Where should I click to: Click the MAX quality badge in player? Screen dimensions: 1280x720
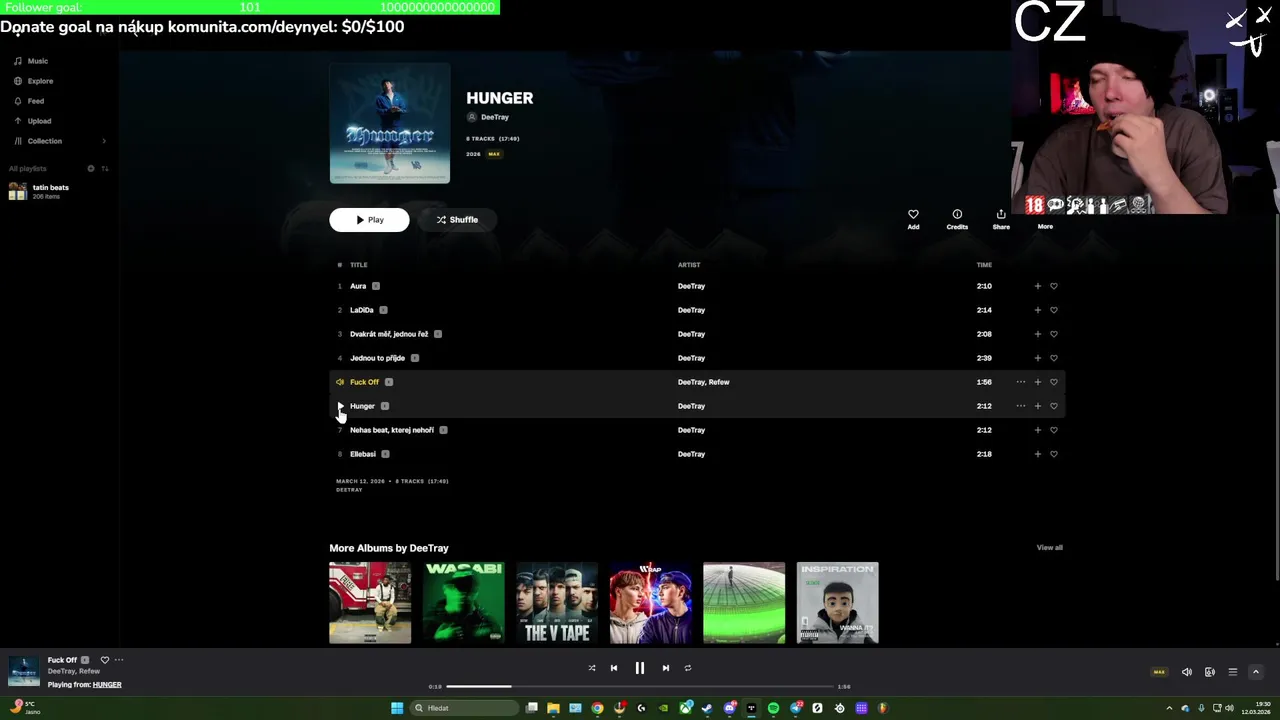pyautogui.click(x=1159, y=672)
